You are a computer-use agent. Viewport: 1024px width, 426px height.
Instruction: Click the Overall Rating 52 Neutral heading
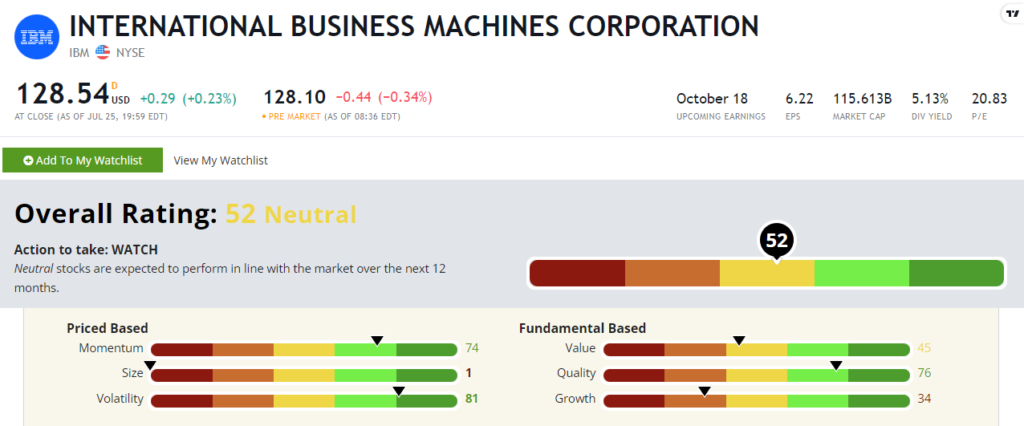click(185, 215)
